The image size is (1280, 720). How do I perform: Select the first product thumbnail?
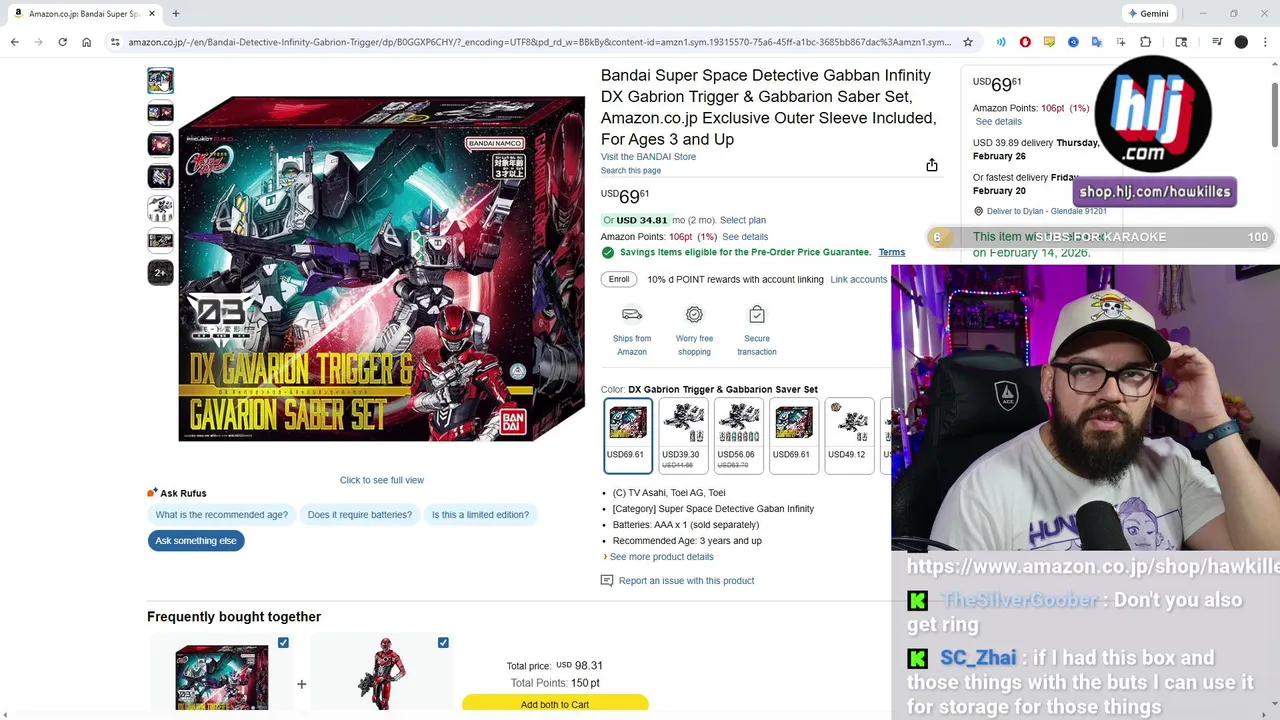coord(160,80)
